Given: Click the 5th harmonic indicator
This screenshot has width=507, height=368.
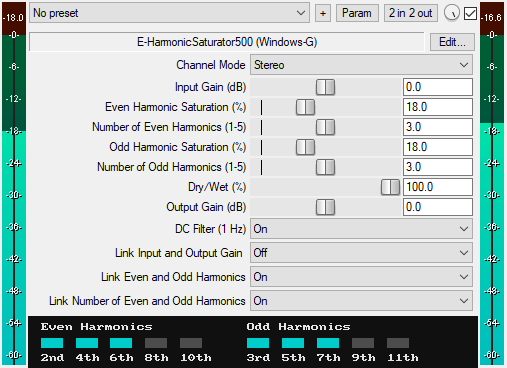Looking at the screenshot, I should tap(293, 343).
